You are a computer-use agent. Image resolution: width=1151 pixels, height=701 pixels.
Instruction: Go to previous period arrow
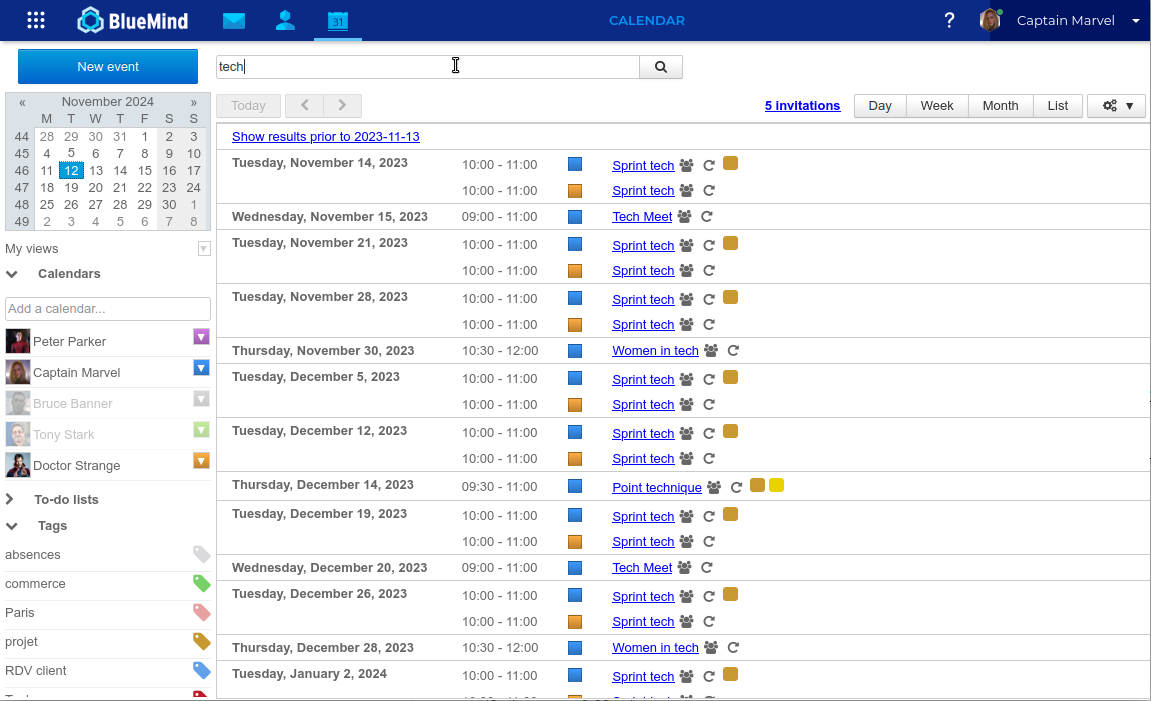click(x=304, y=106)
